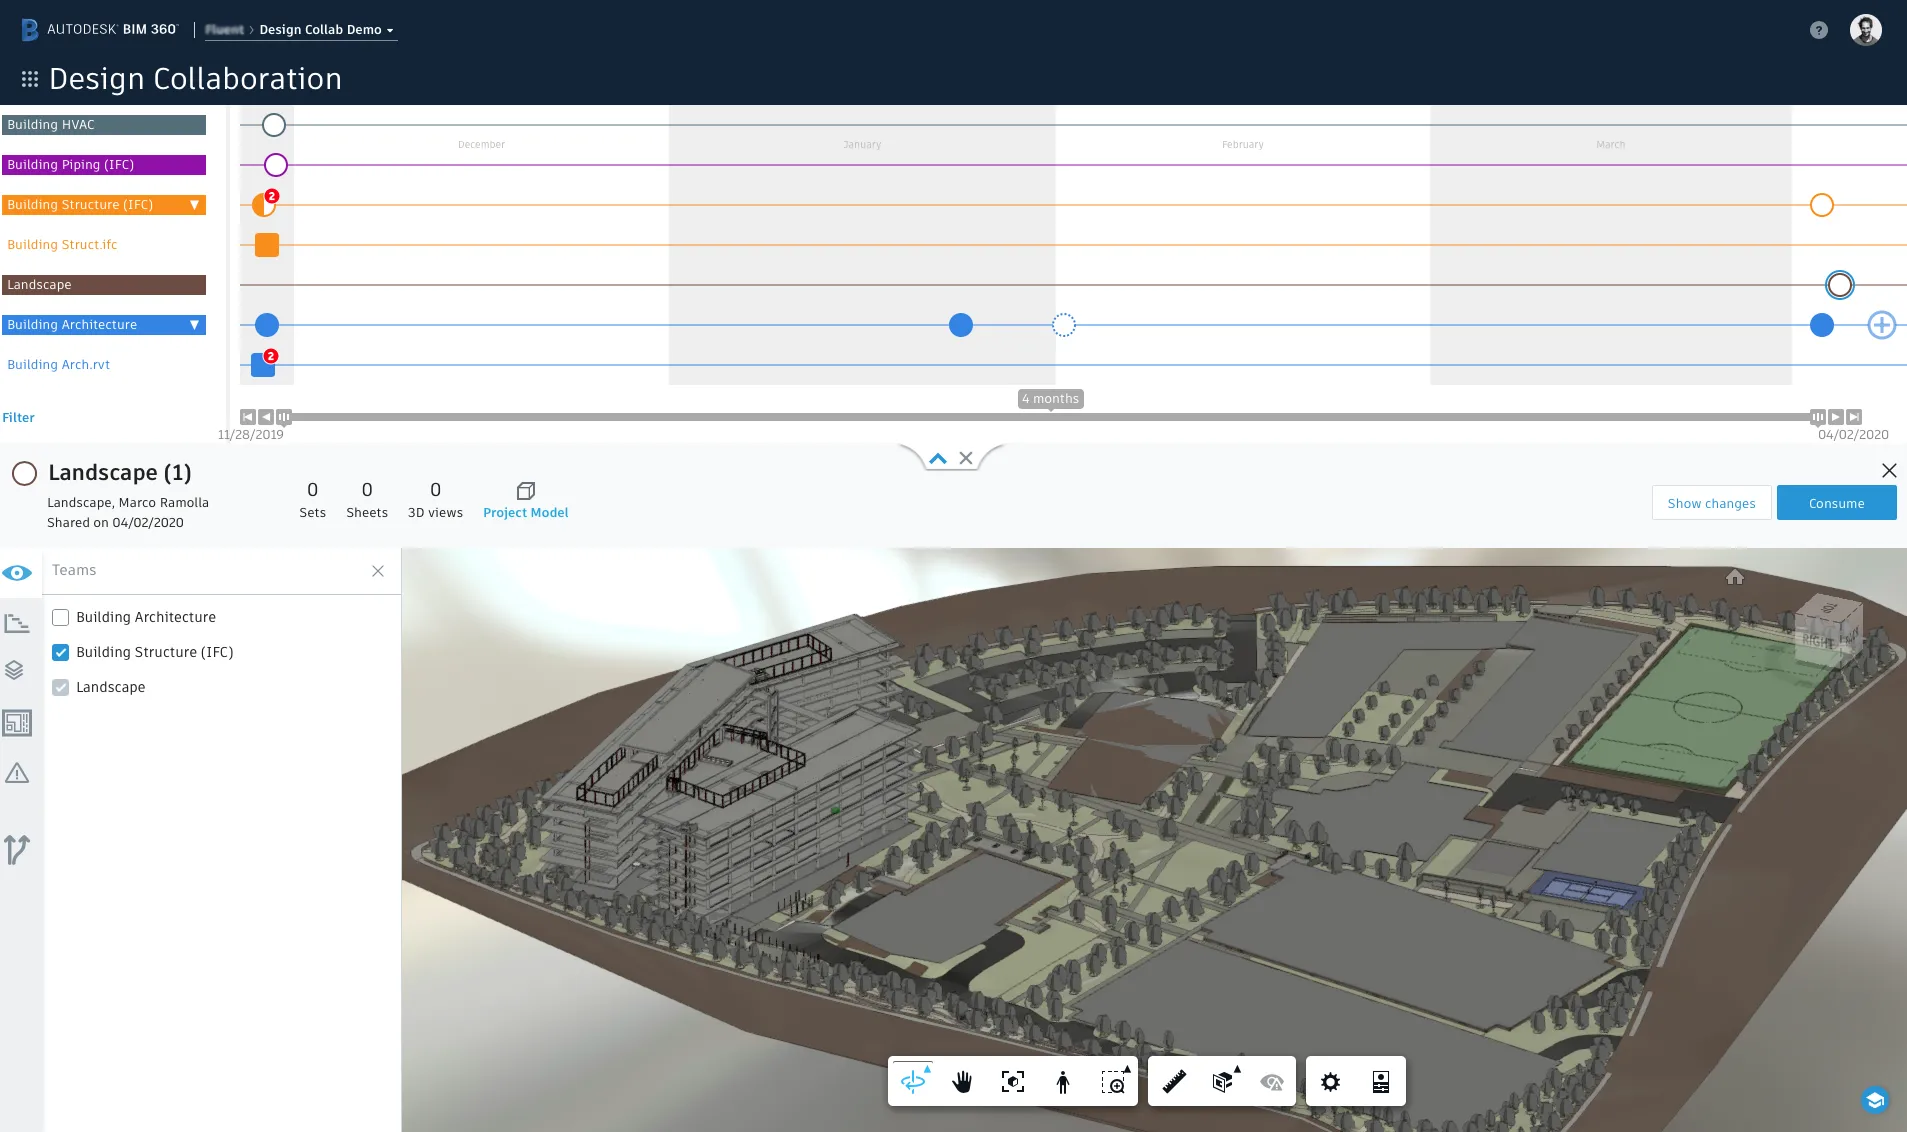Screen dimensions: 1907x1132
Task: Open the Issues warning panel
Action: click(x=17, y=772)
